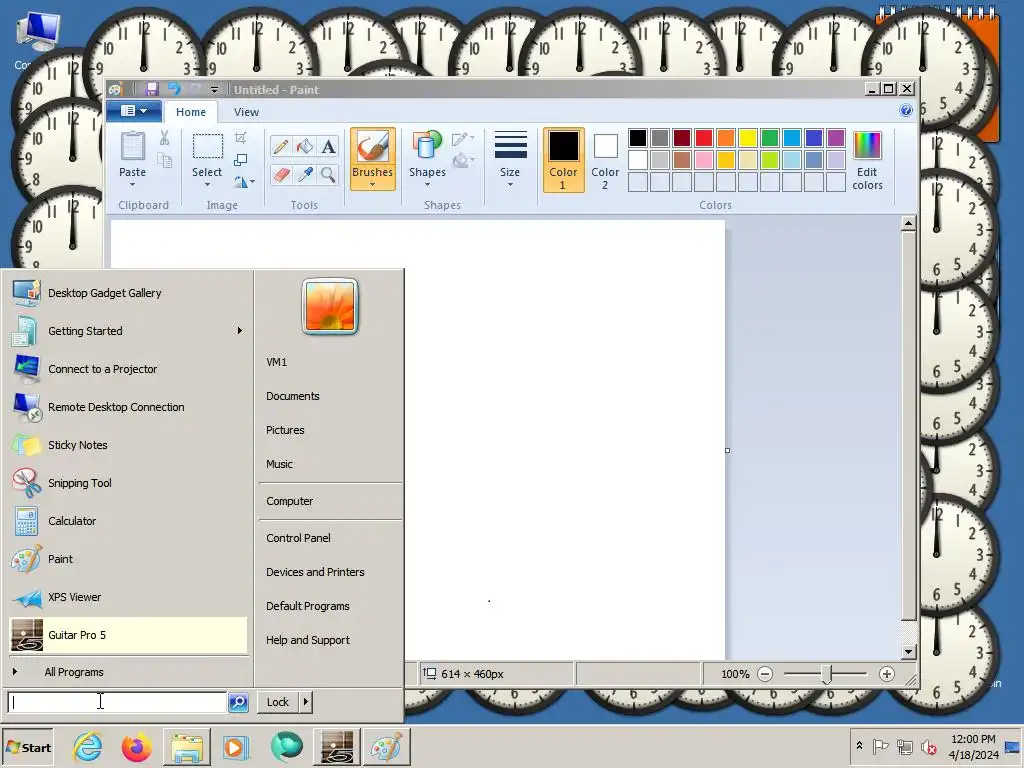Pick the Color picker eyedropper tool

[x=304, y=174]
